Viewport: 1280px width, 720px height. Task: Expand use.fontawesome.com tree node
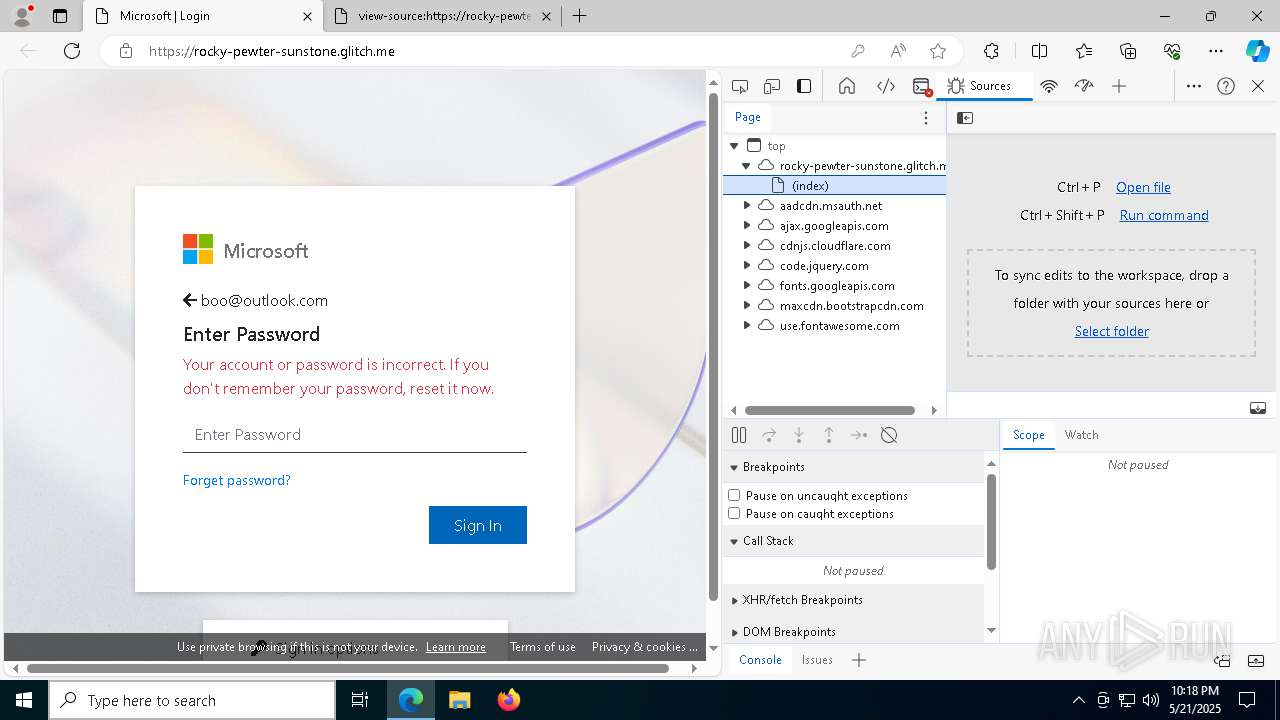(x=747, y=326)
